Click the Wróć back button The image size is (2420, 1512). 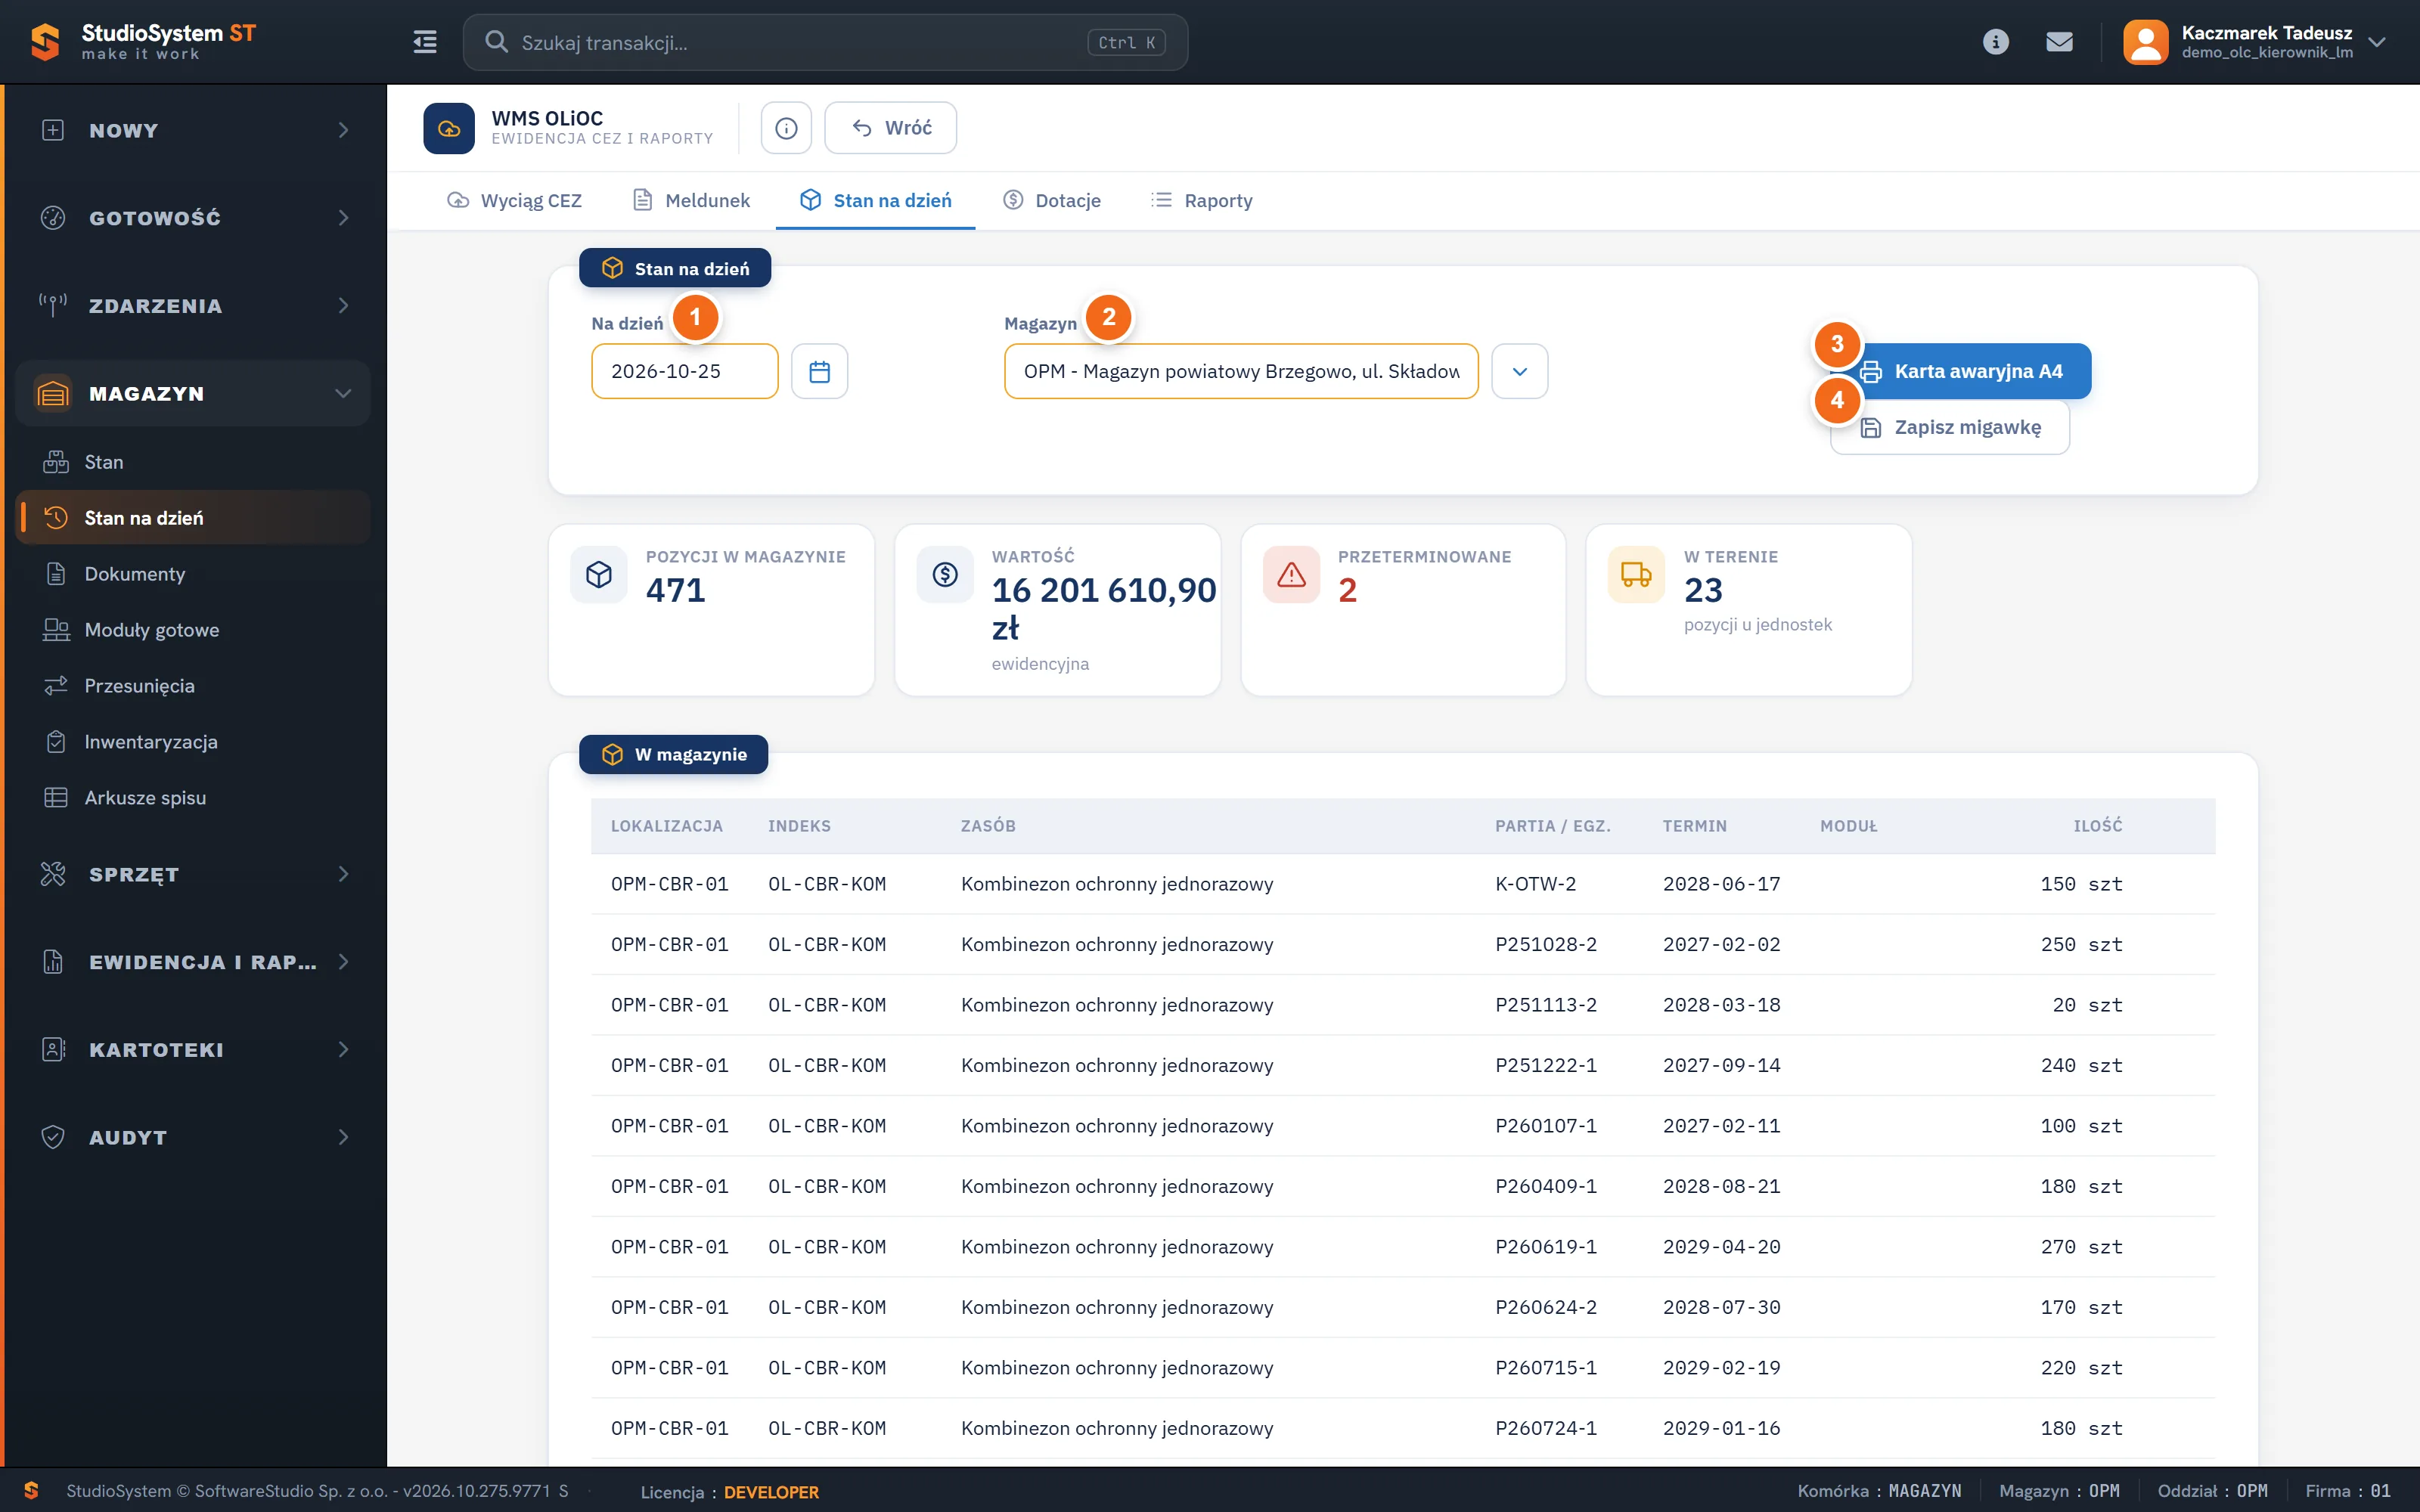(x=890, y=128)
